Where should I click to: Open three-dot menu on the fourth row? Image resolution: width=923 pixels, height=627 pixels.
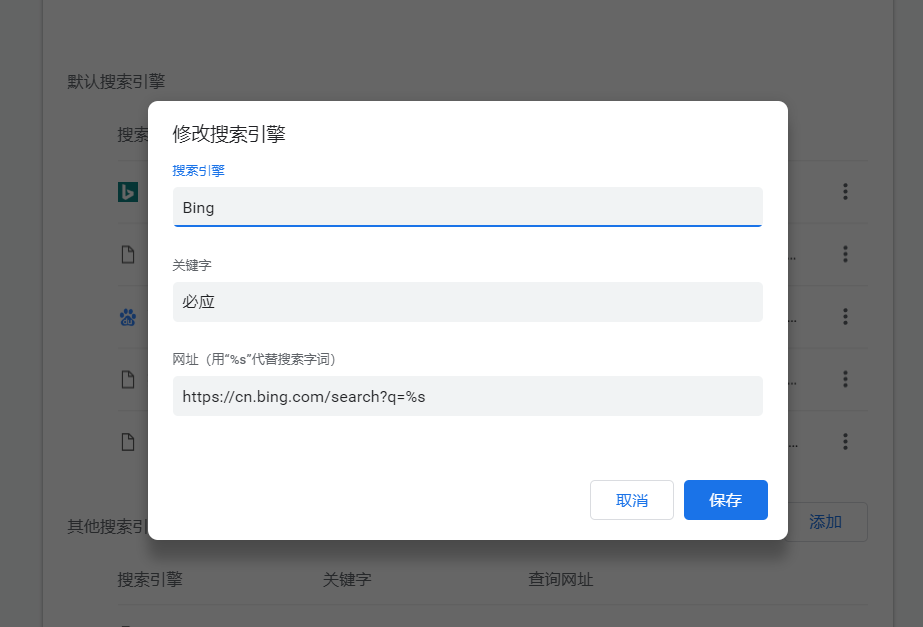tap(845, 379)
